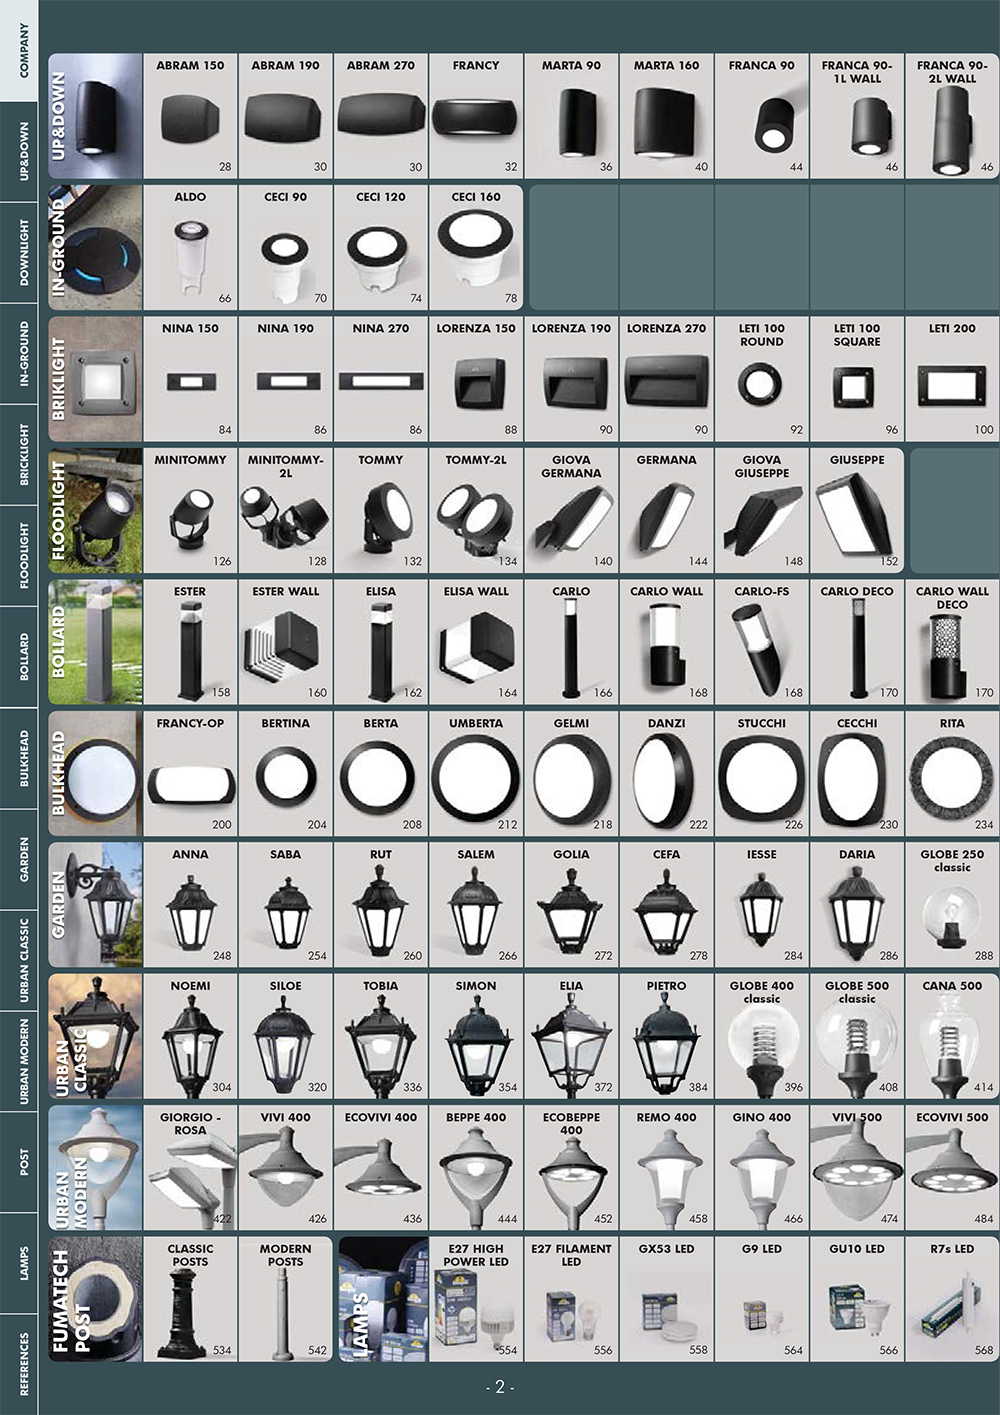Open the GARDEN category image
This screenshot has height=1415, width=1000.
point(95,905)
